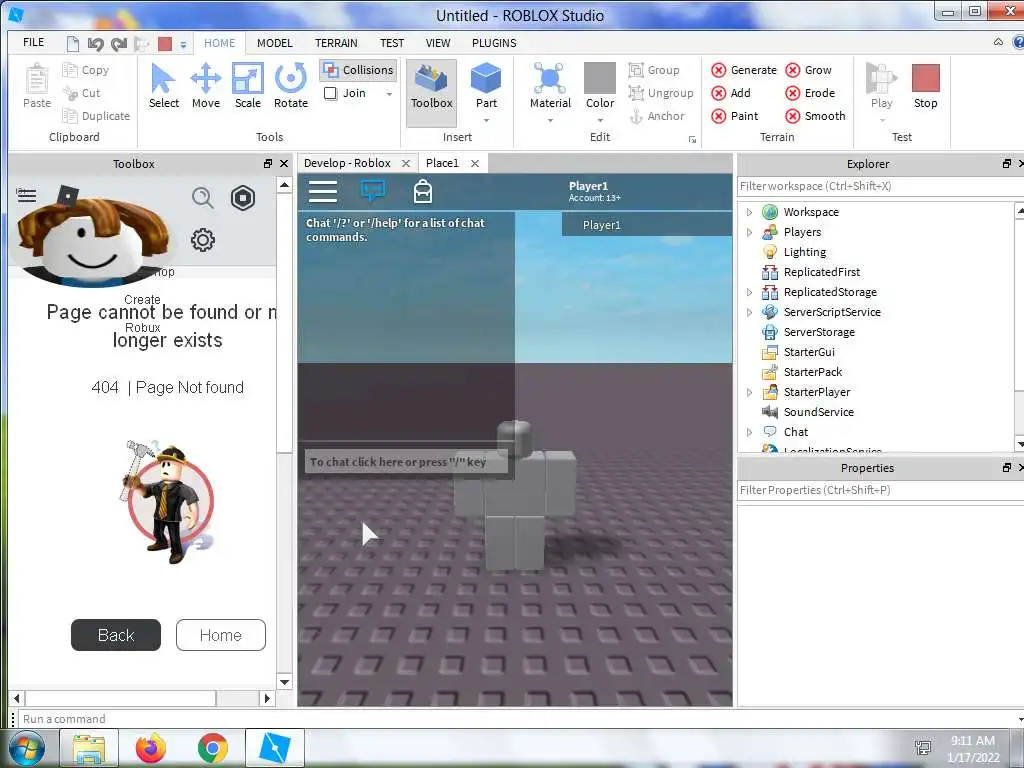The width and height of the screenshot is (1024, 768).
Task: Stop the running test session
Action: click(x=925, y=86)
